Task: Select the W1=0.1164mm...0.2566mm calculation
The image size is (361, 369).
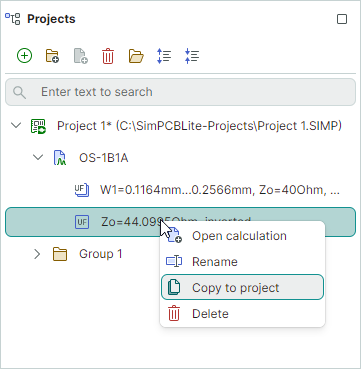Action: [x=180, y=190]
